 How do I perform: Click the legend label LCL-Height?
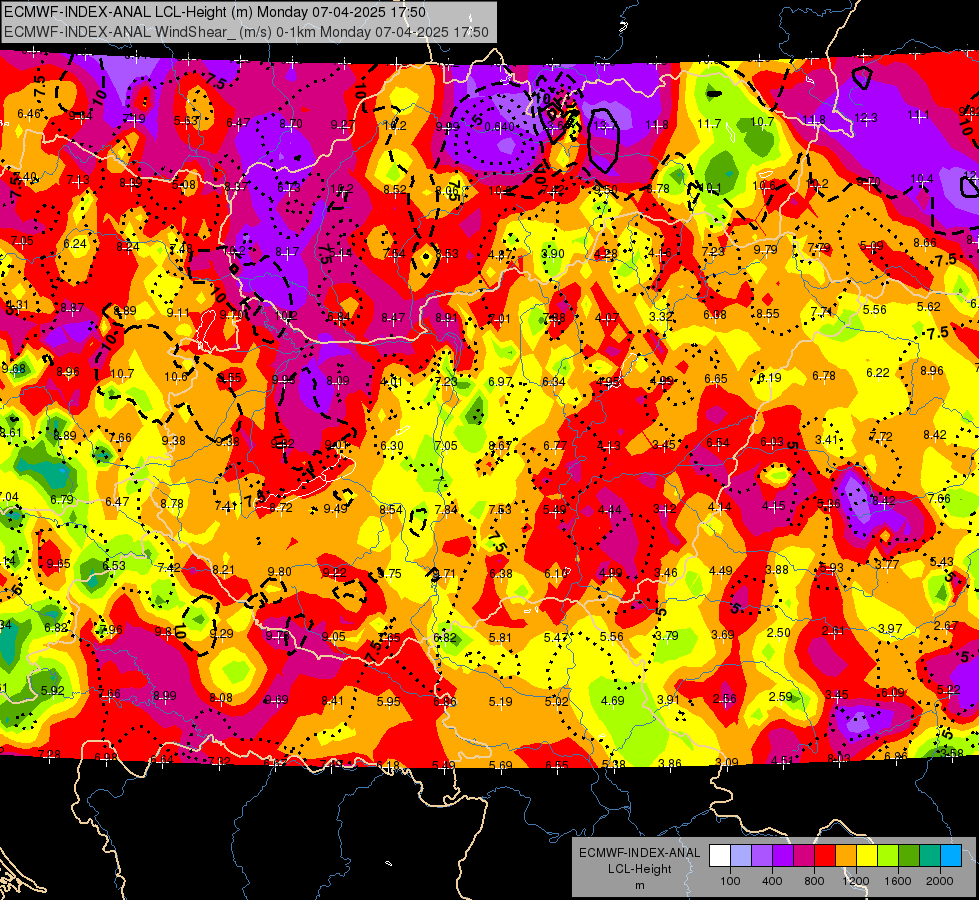coord(639,869)
